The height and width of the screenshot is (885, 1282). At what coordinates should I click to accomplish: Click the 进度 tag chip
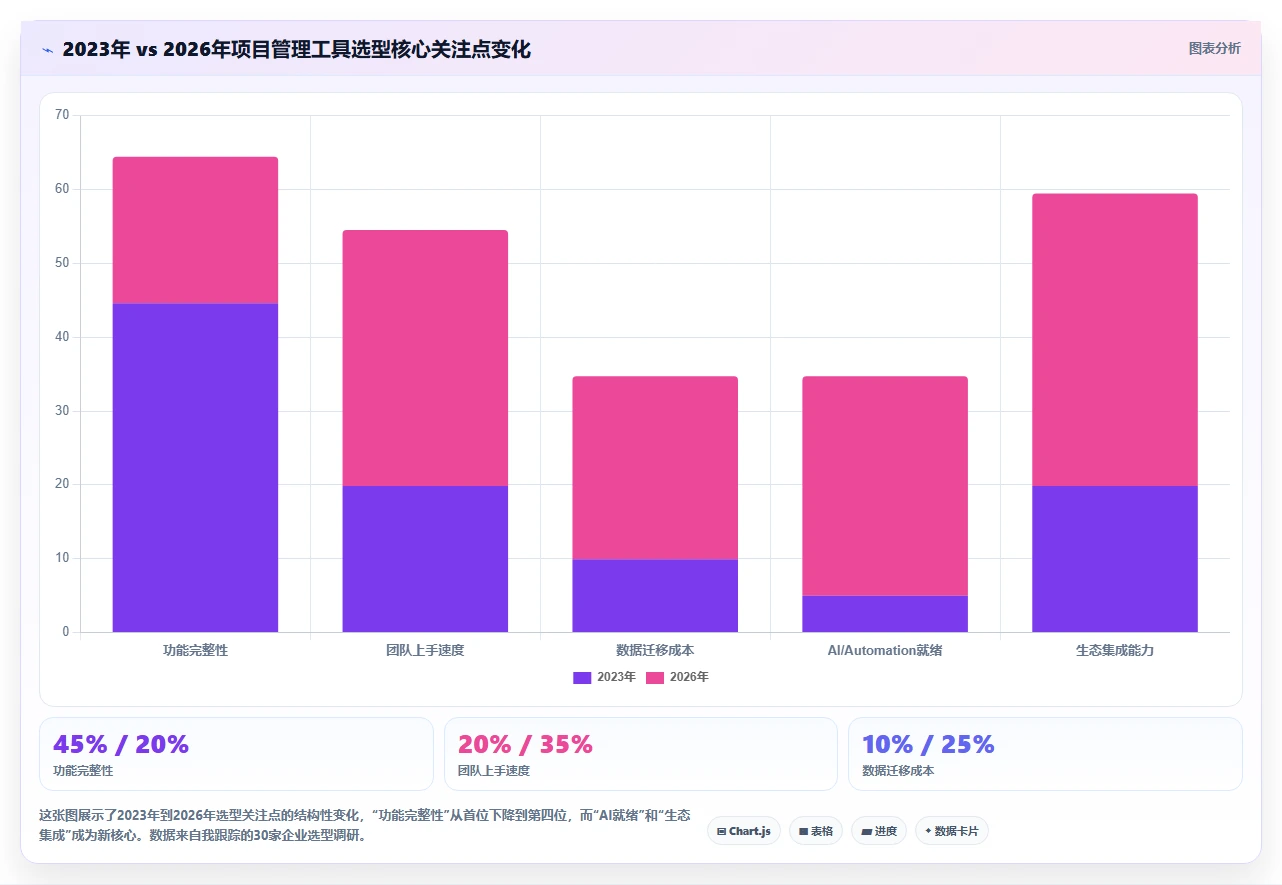[x=879, y=831]
